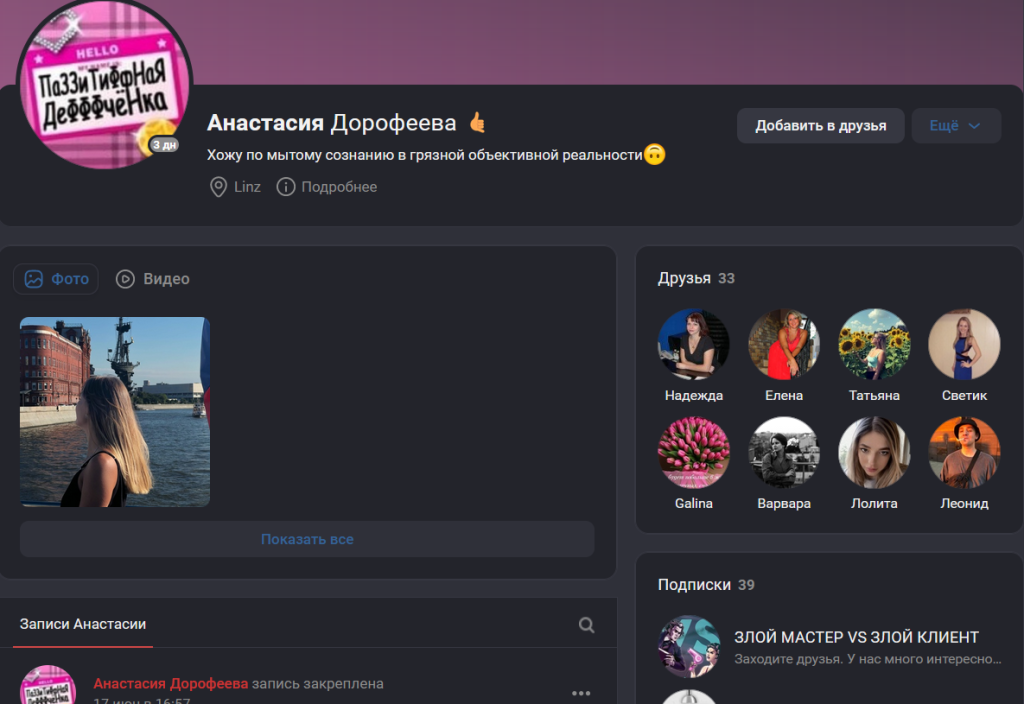
Task: Open the Друзья 33 friends list
Action: [x=696, y=278]
